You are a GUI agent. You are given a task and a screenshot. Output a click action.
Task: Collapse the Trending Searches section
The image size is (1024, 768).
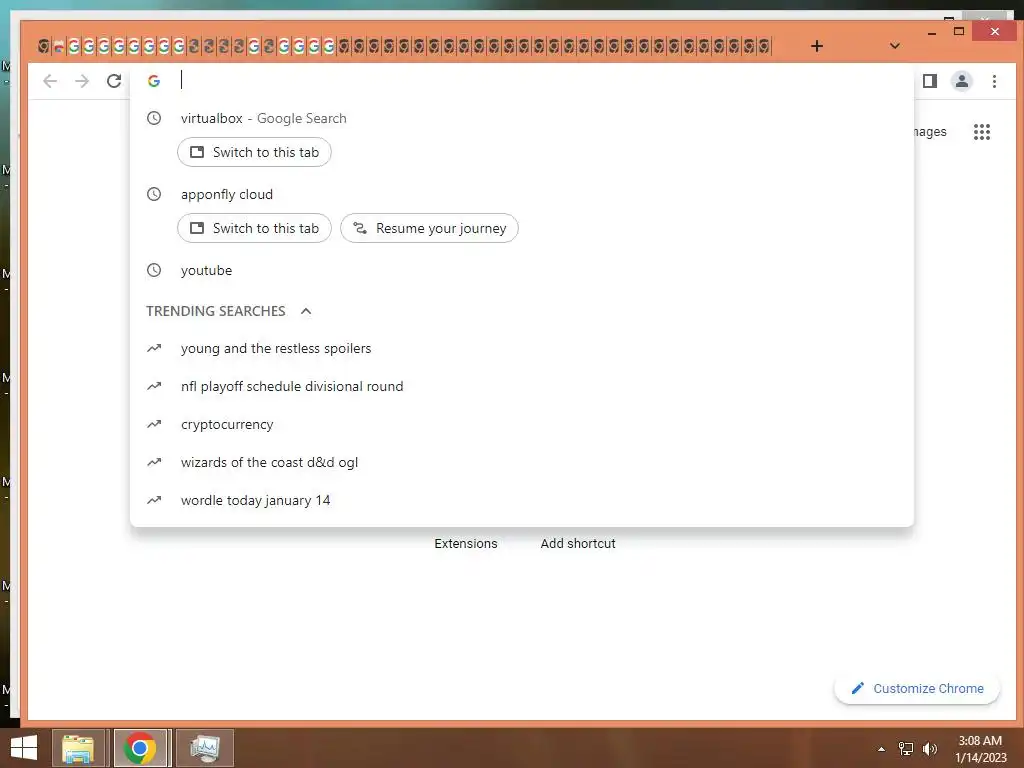click(x=306, y=311)
